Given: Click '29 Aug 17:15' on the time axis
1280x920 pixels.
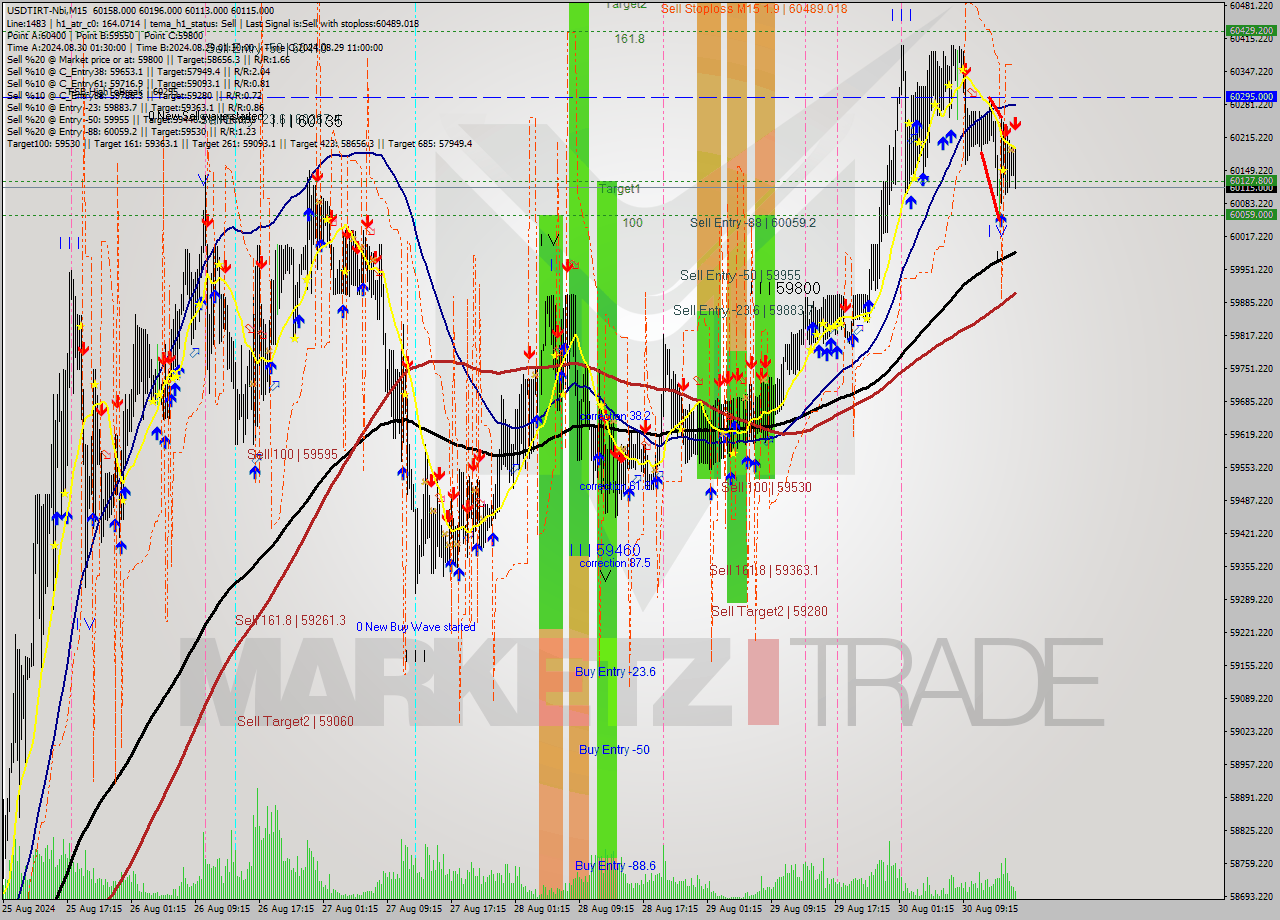Looking at the screenshot, I should pos(862,910).
